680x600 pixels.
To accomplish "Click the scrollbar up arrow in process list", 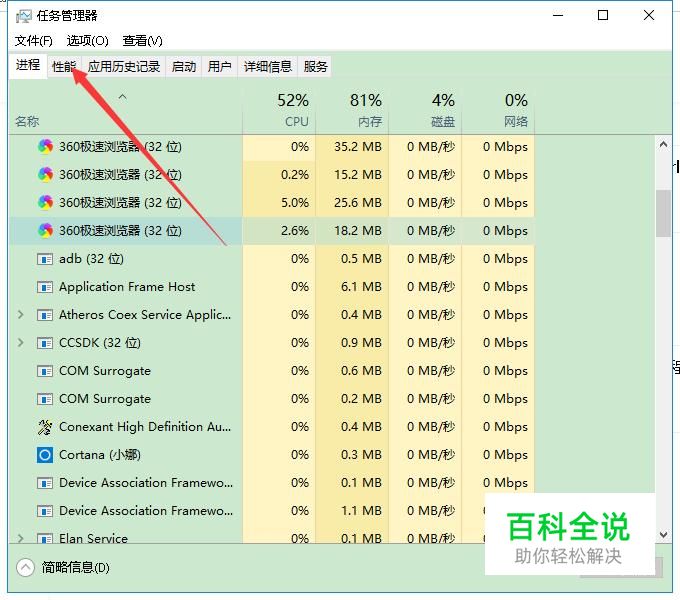I will point(663,144).
